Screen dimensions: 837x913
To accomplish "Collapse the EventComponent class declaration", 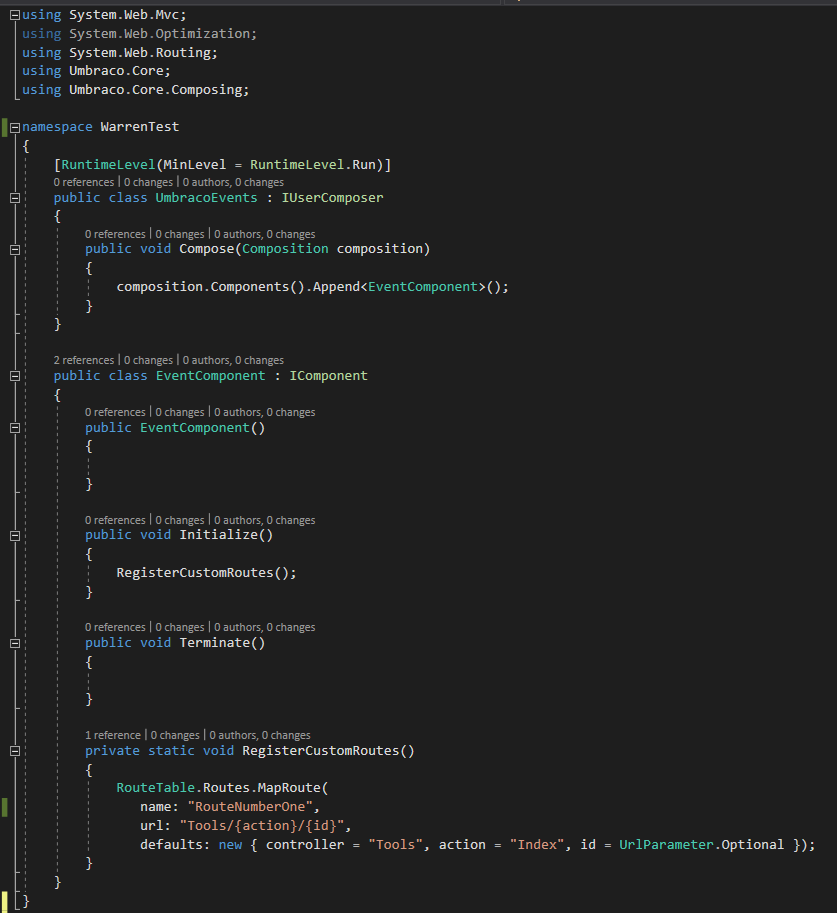I will [14, 376].
